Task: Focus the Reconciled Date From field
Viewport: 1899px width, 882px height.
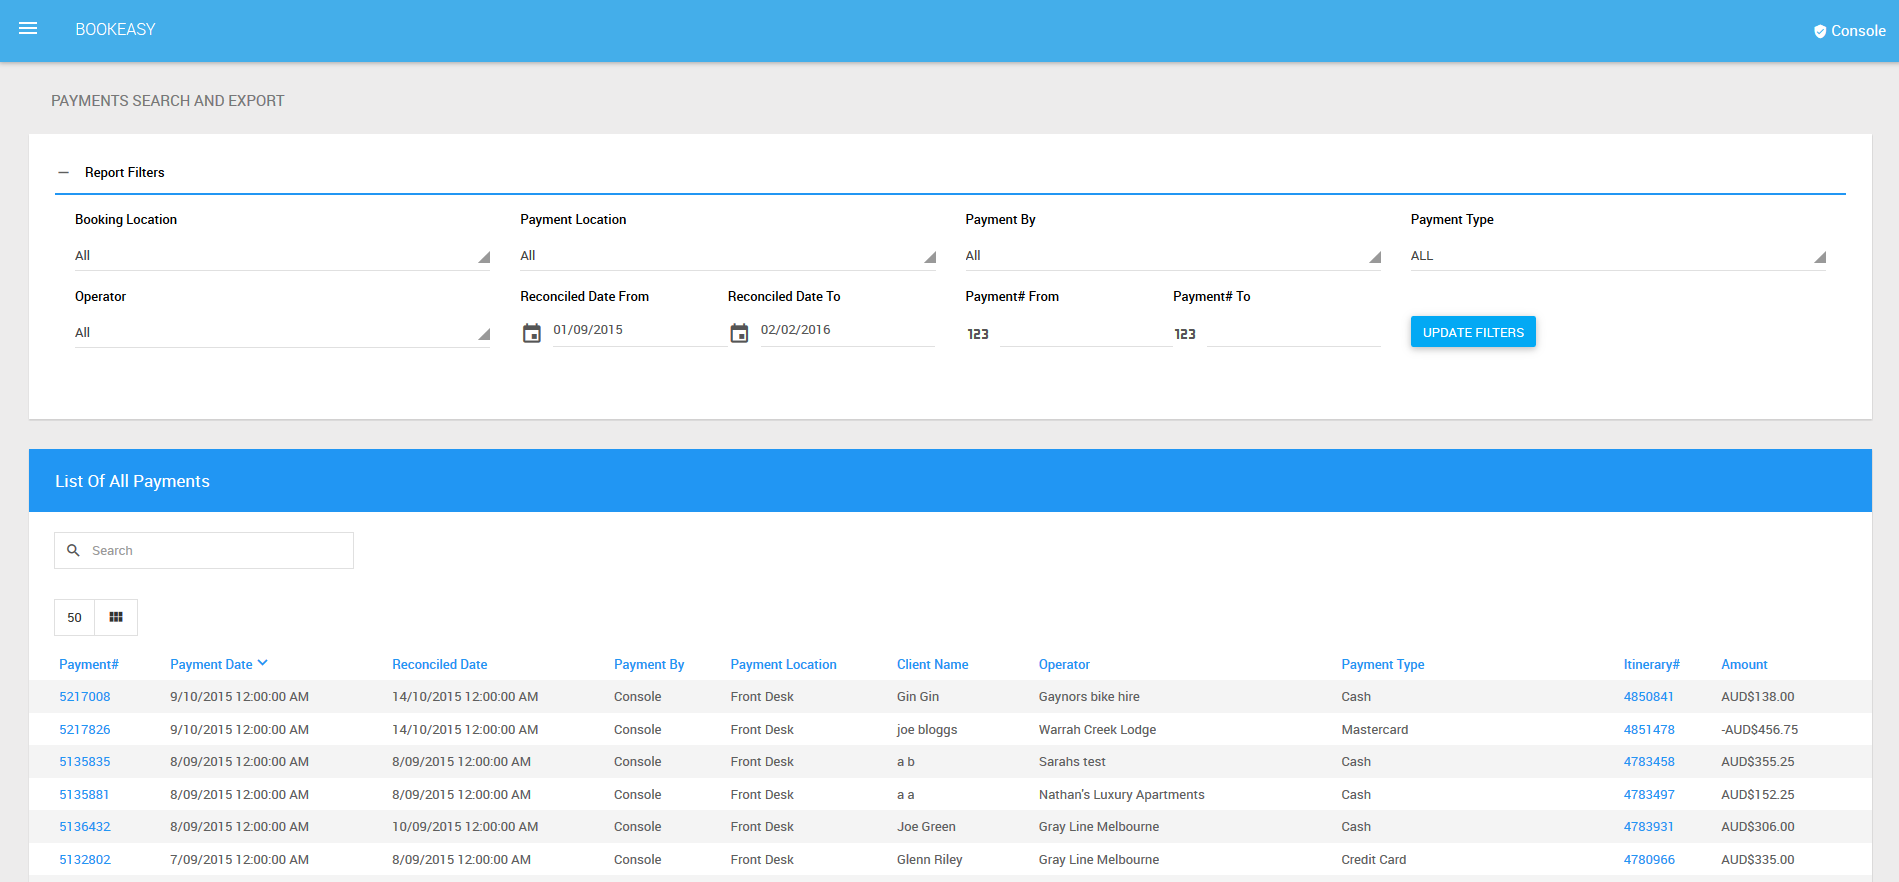Action: coord(640,330)
